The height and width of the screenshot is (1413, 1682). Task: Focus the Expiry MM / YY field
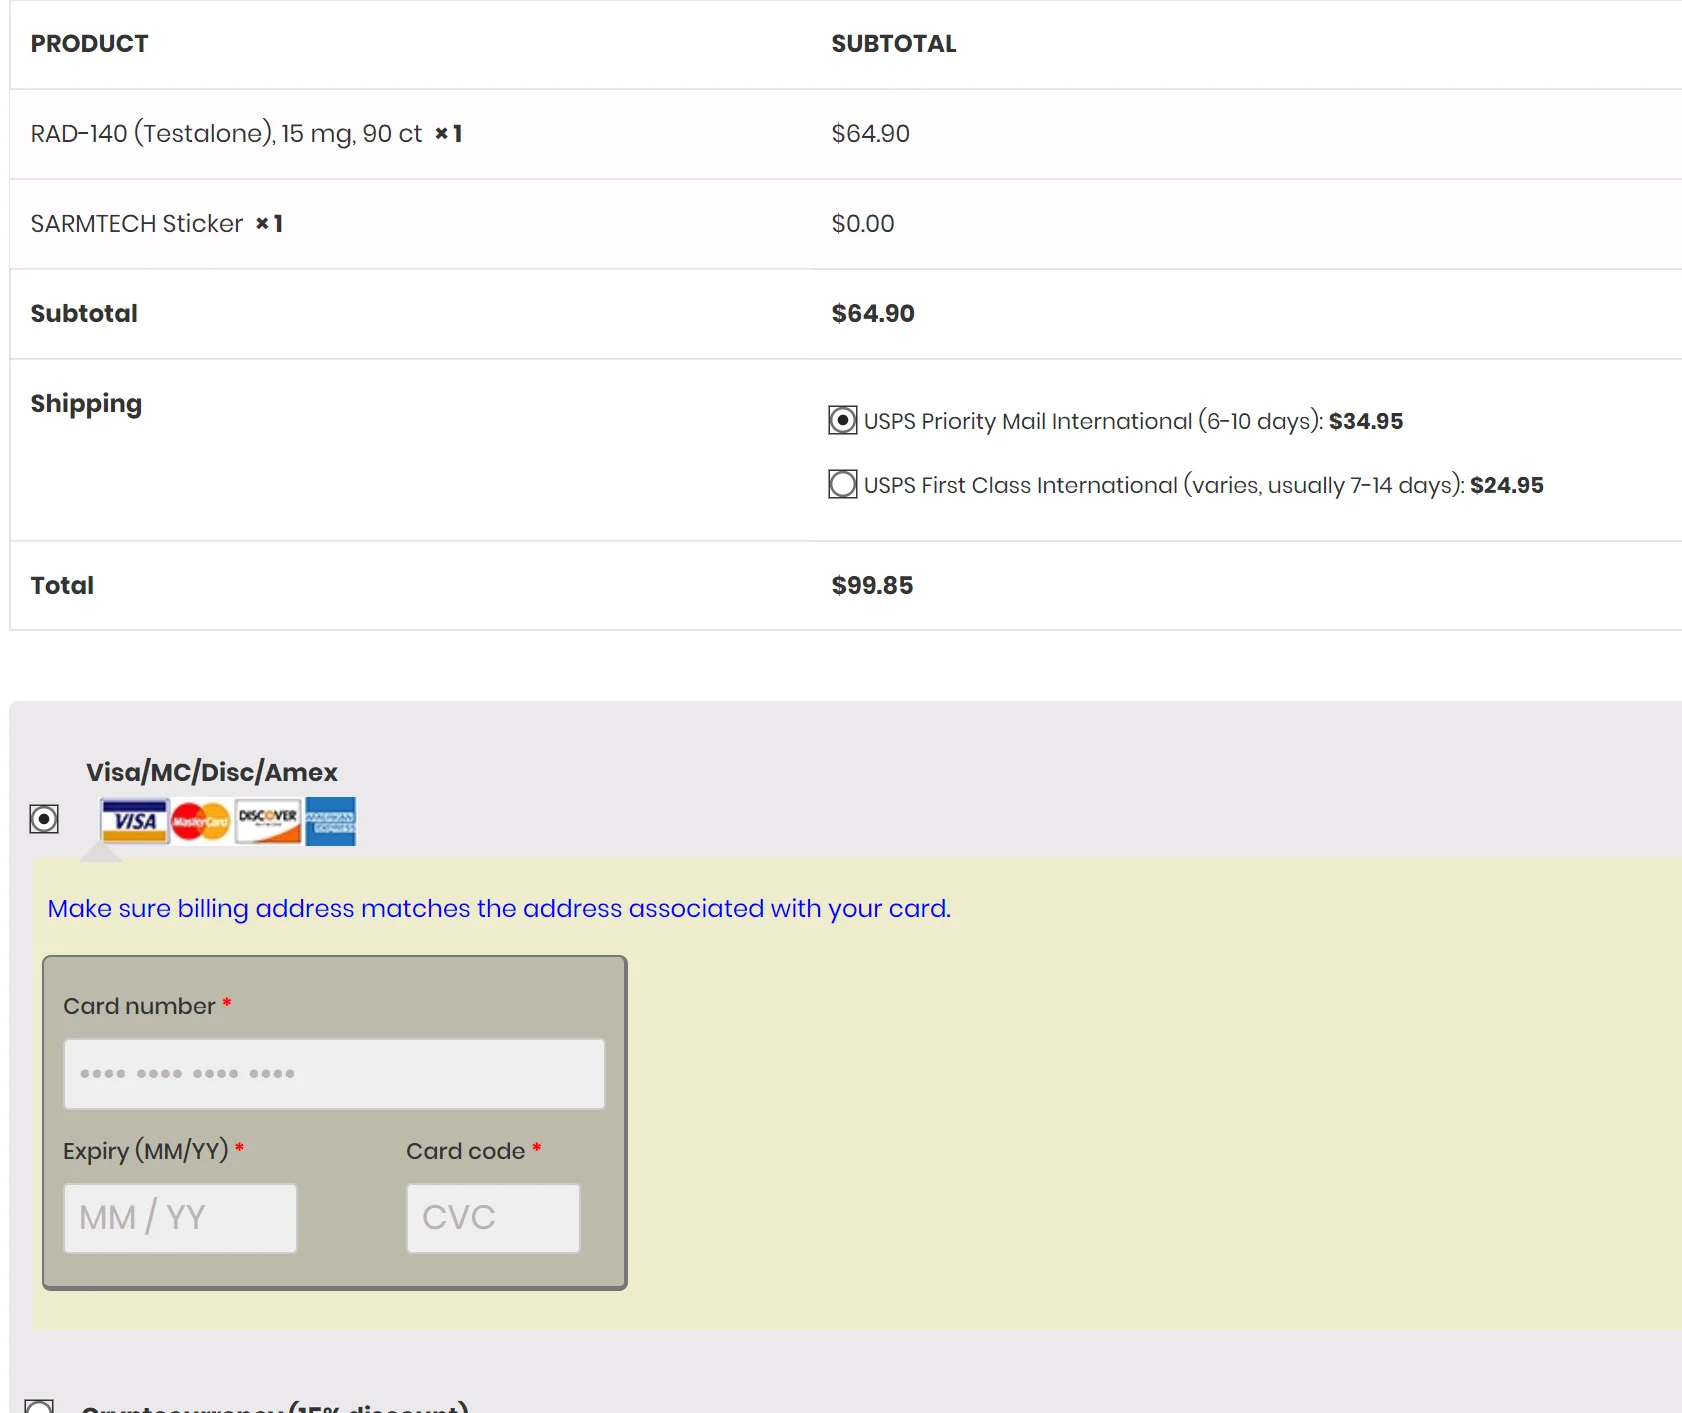click(x=180, y=1218)
